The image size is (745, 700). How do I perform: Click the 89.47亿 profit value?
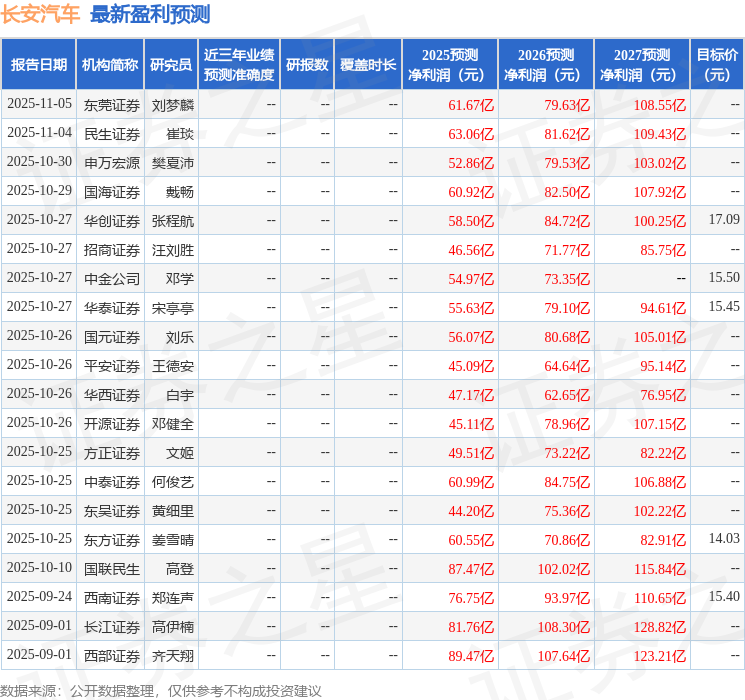[471, 656]
